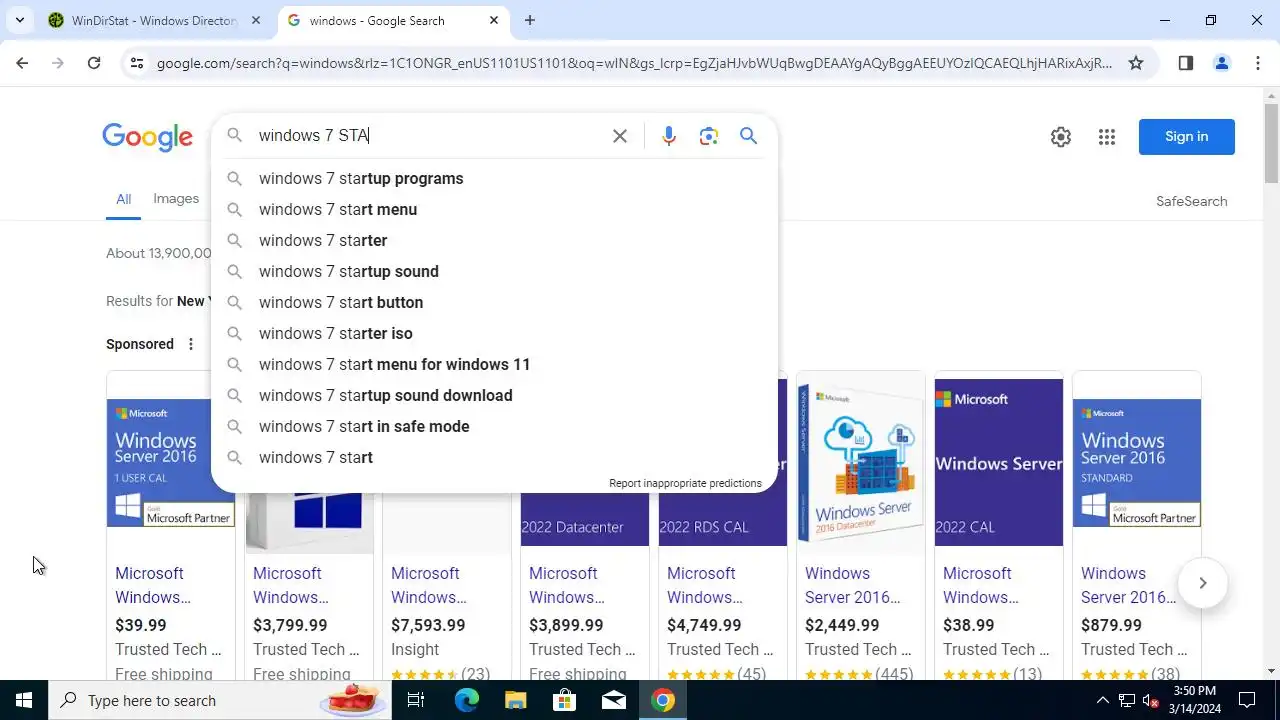The width and height of the screenshot is (1280, 720).
Task: Show hidden system tray icons
Action: click(x=1102, y=700)
